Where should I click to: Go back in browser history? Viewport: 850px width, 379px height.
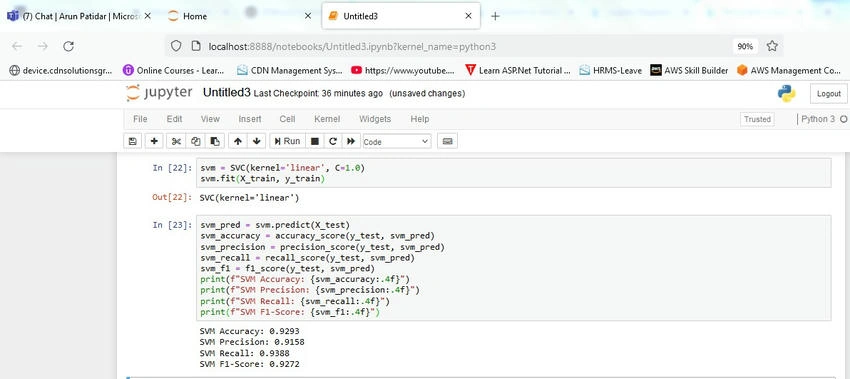17,47
